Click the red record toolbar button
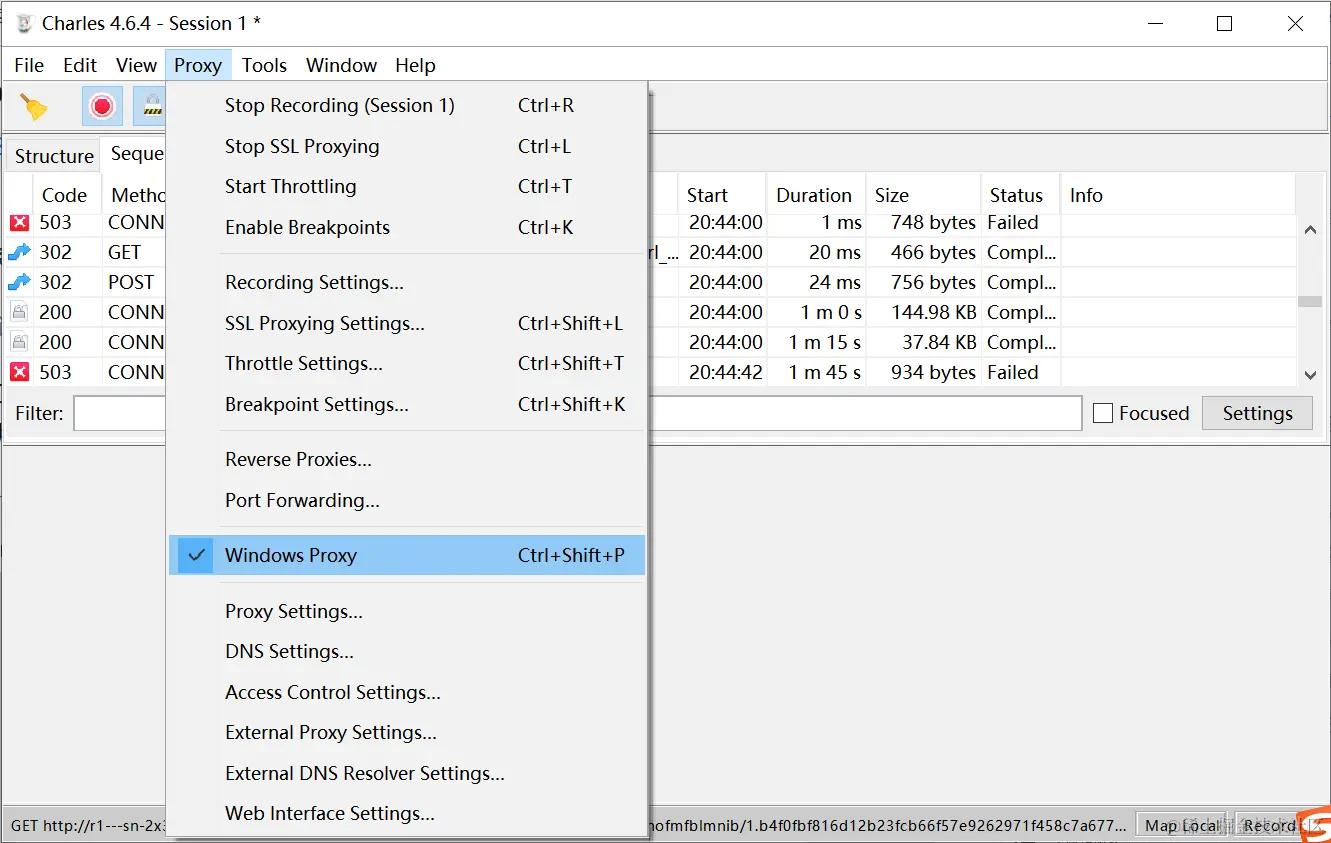 [x=102, y=106]
